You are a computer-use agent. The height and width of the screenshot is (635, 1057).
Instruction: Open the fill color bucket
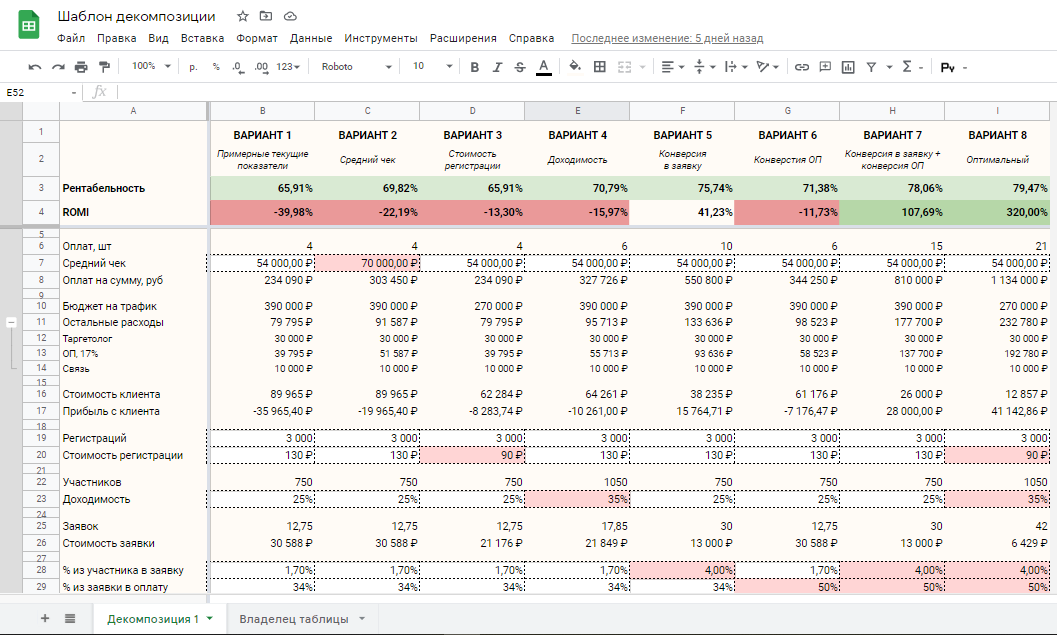574,66
